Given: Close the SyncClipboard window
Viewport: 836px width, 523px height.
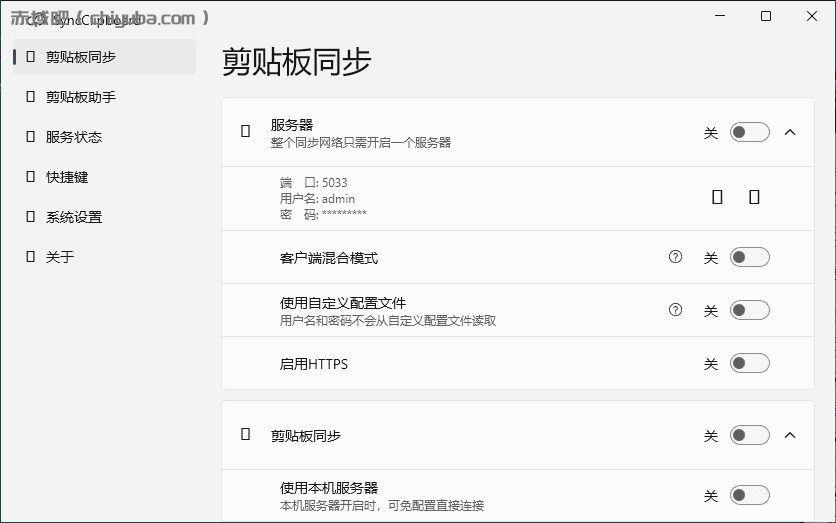Looking at the screenshot, I should click(811, 16).
